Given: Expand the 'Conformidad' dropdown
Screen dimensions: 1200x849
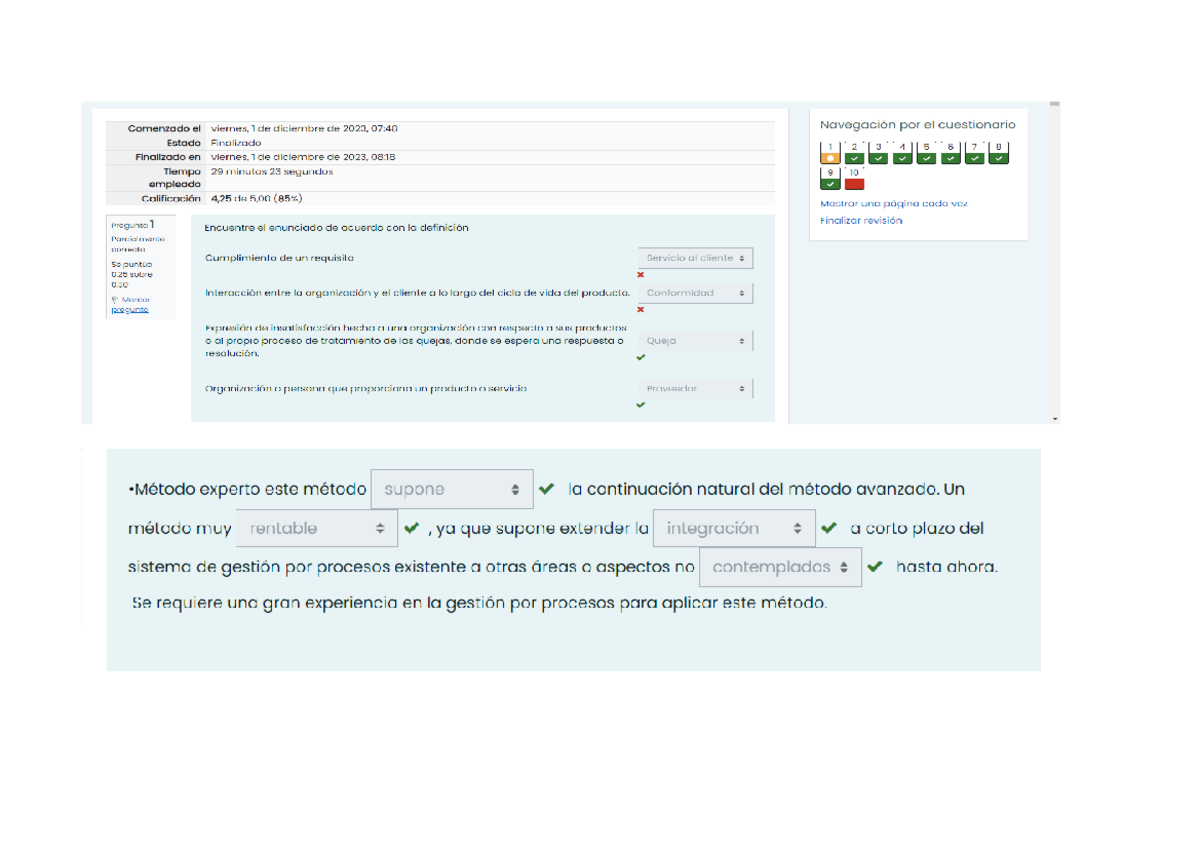Looking at the screenshot, I should coord(696,293).
